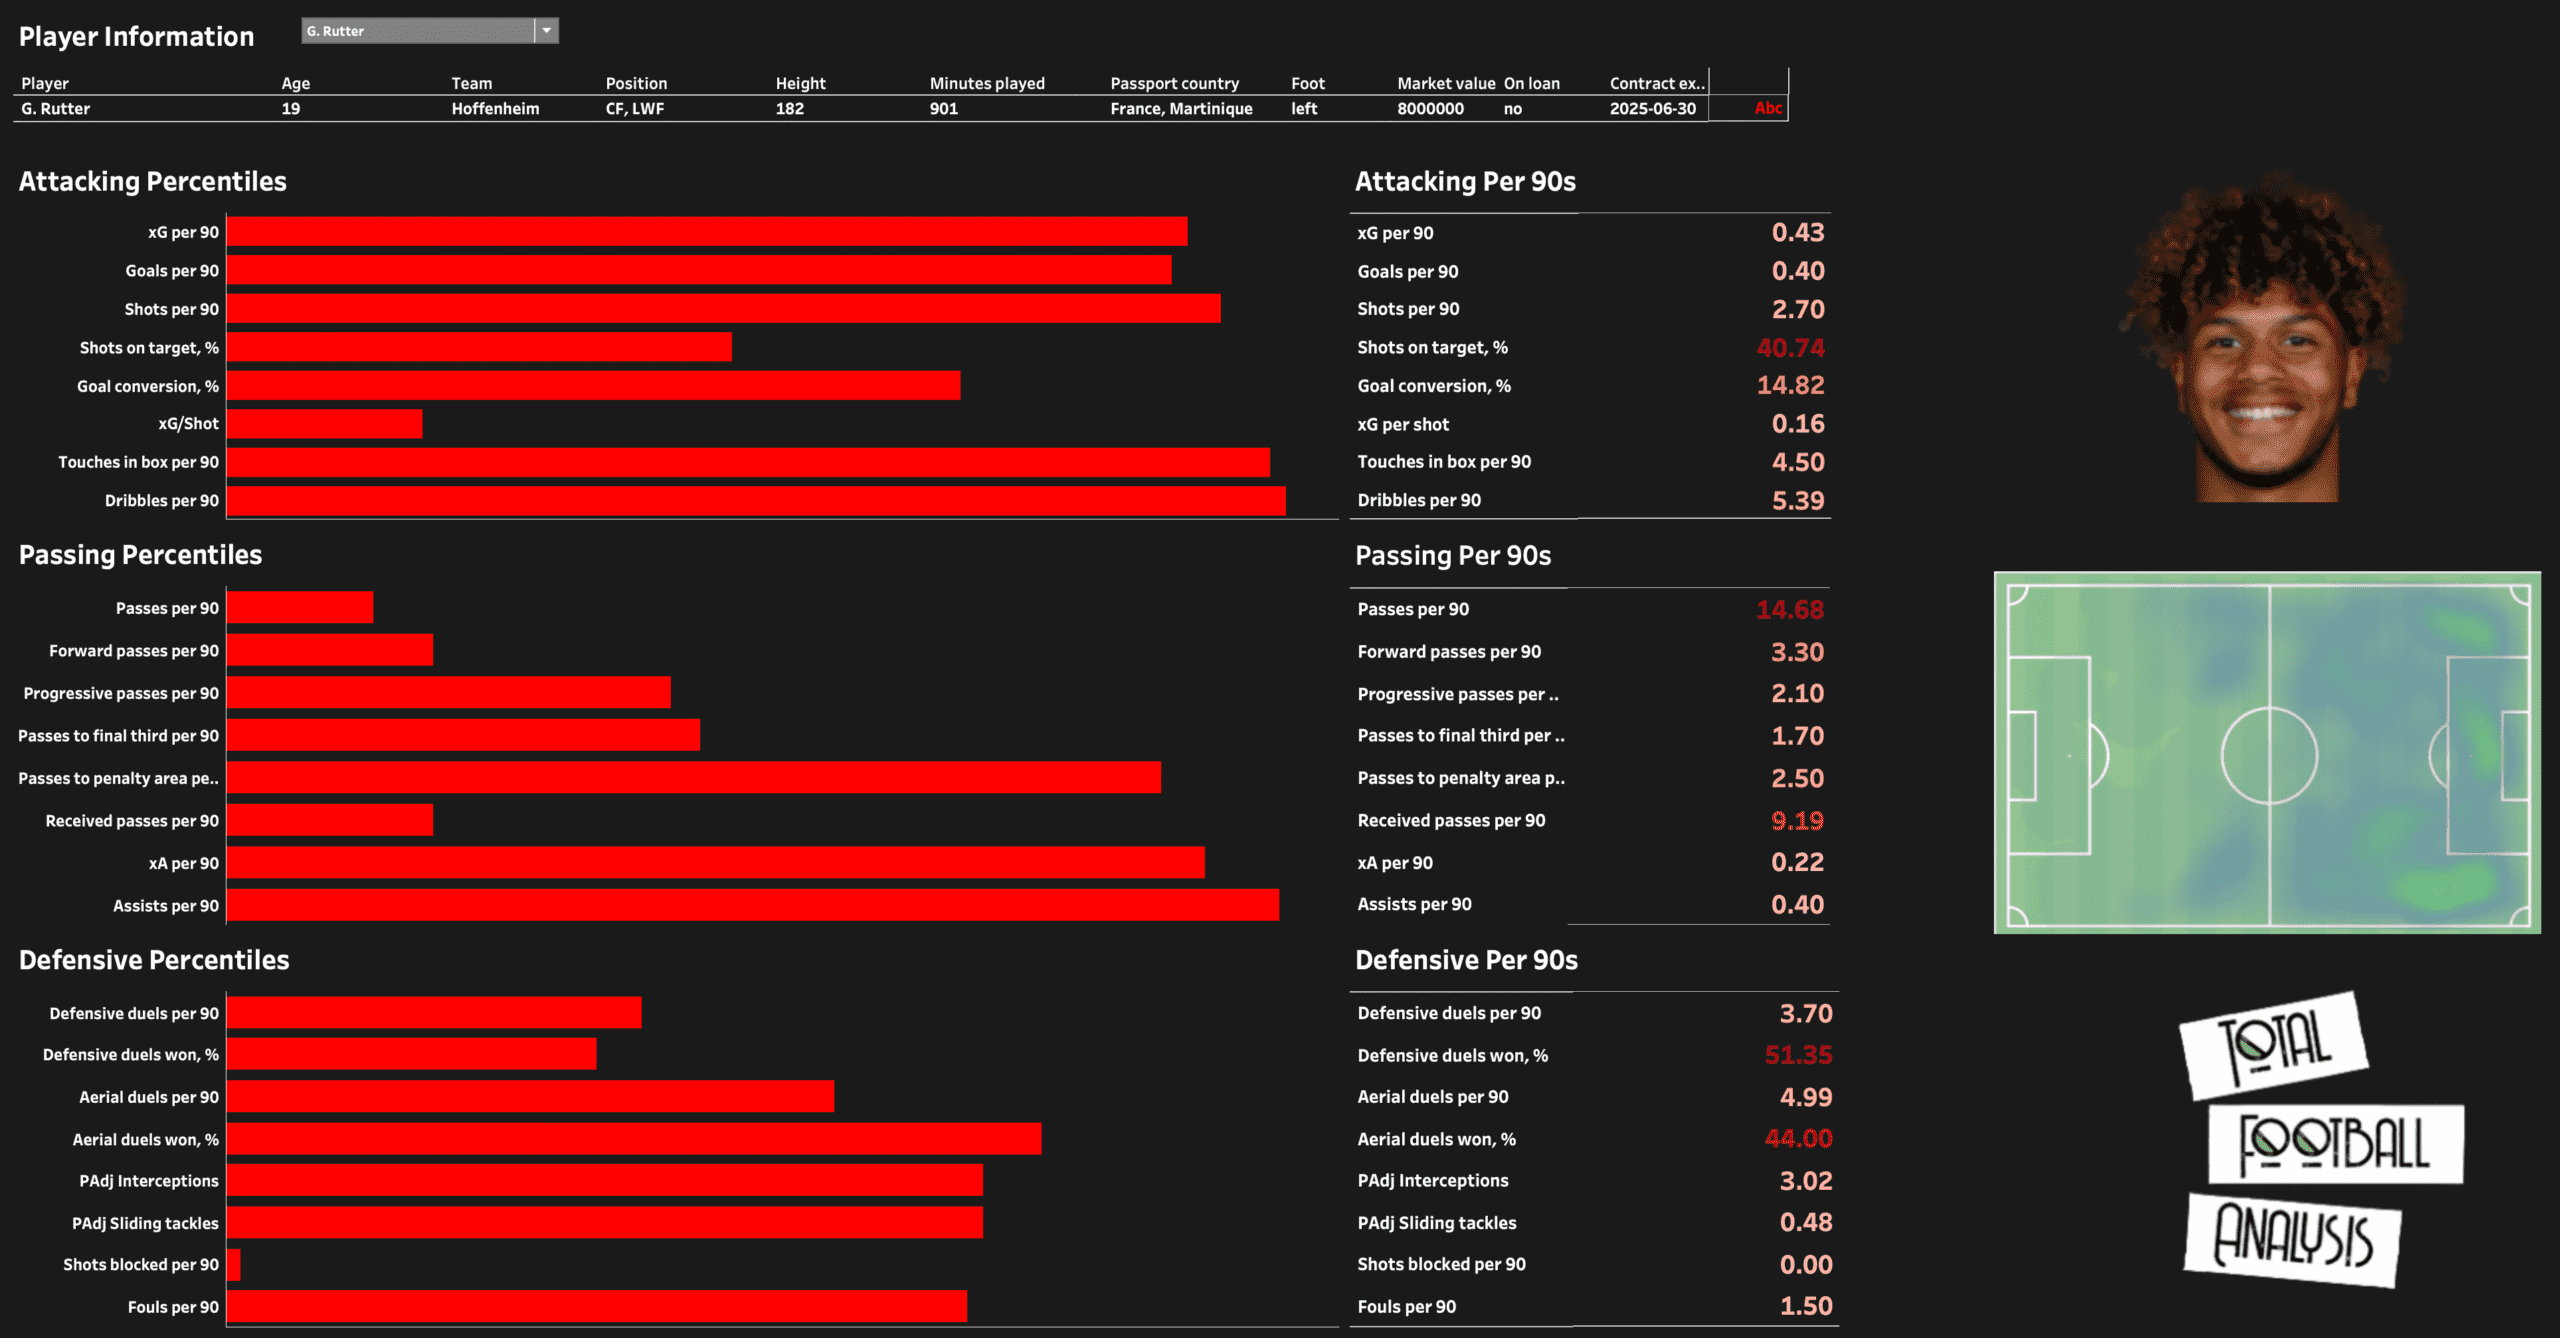Open the G. Rutter player dropdown arrow

[546, 31]
